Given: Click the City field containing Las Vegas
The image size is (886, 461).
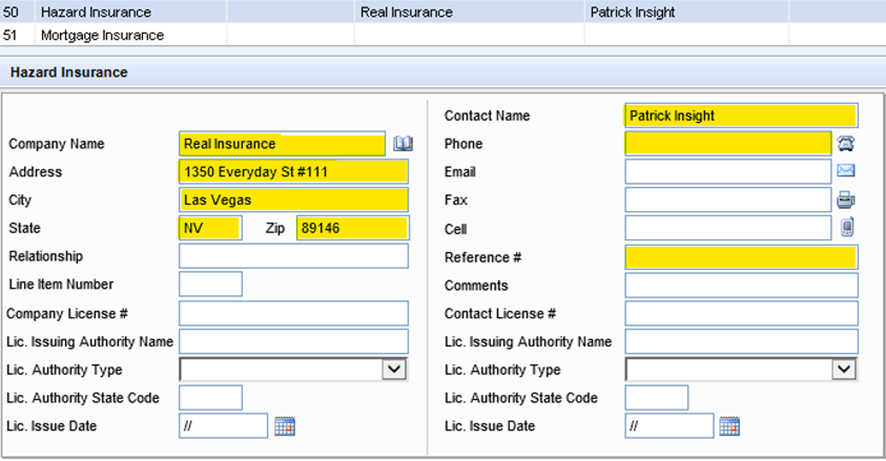Looking at the screenshot, I should pyautogui.click(x=293, y=200).
